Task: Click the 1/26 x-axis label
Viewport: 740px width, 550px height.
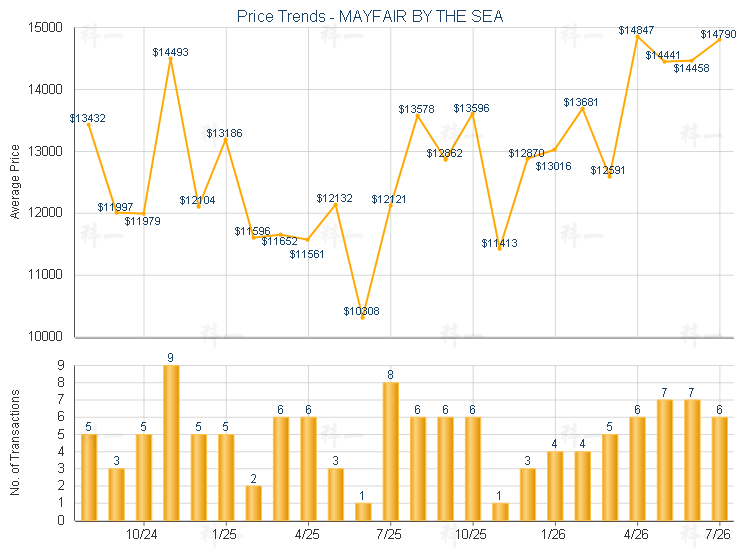Action: tap(553, 534)
